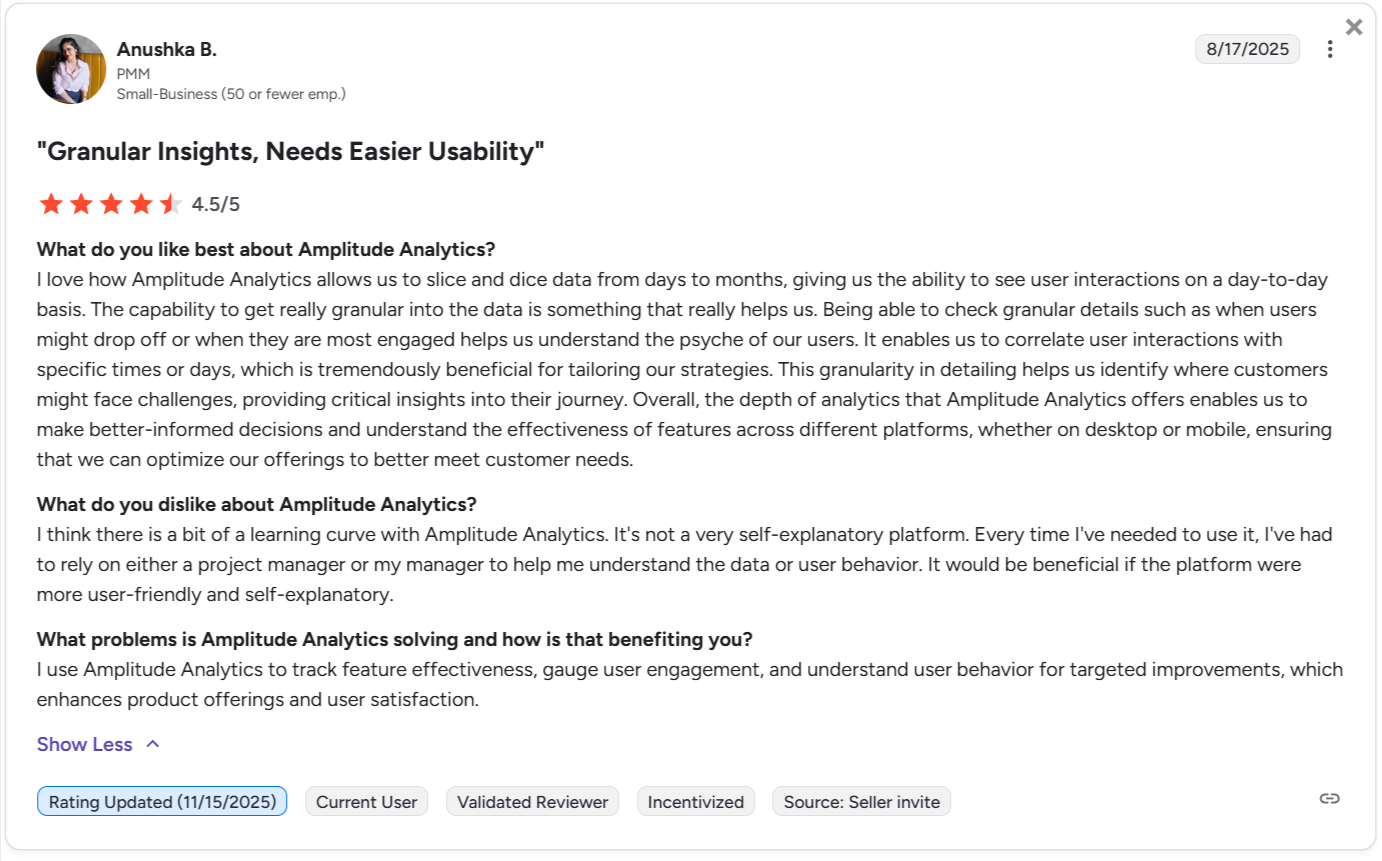Click the Incentivized tag

696,802
